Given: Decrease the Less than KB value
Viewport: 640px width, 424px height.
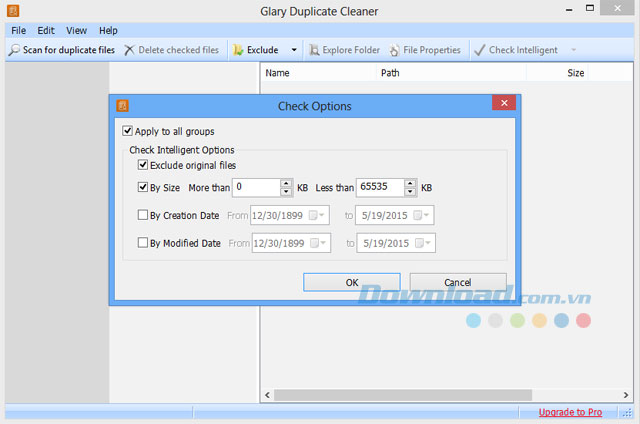Looking at the screenshot, I should click(x=410, y=192).
